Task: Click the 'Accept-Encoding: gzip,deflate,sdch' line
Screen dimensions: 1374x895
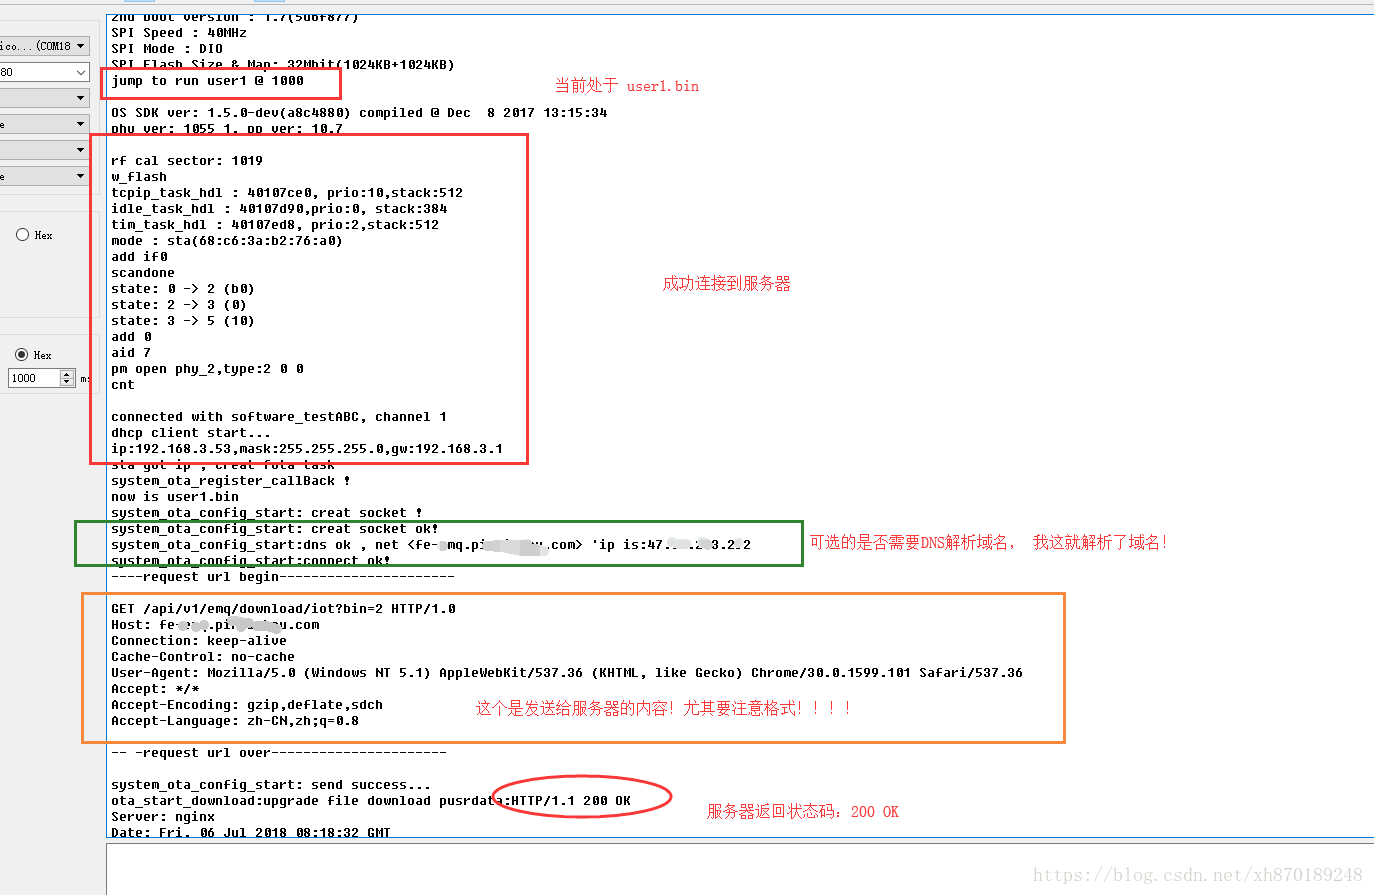Action: (x=247, y=705)
